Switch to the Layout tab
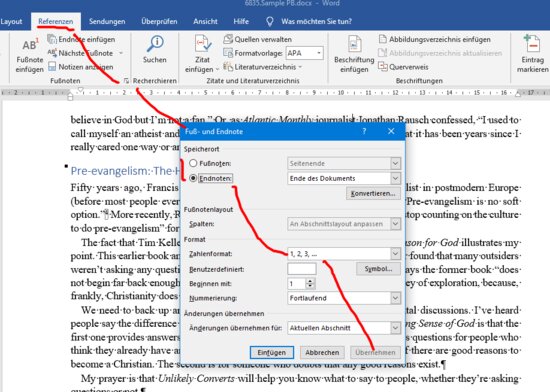Viewport: 550px width, 392px height. click(11, 22)
